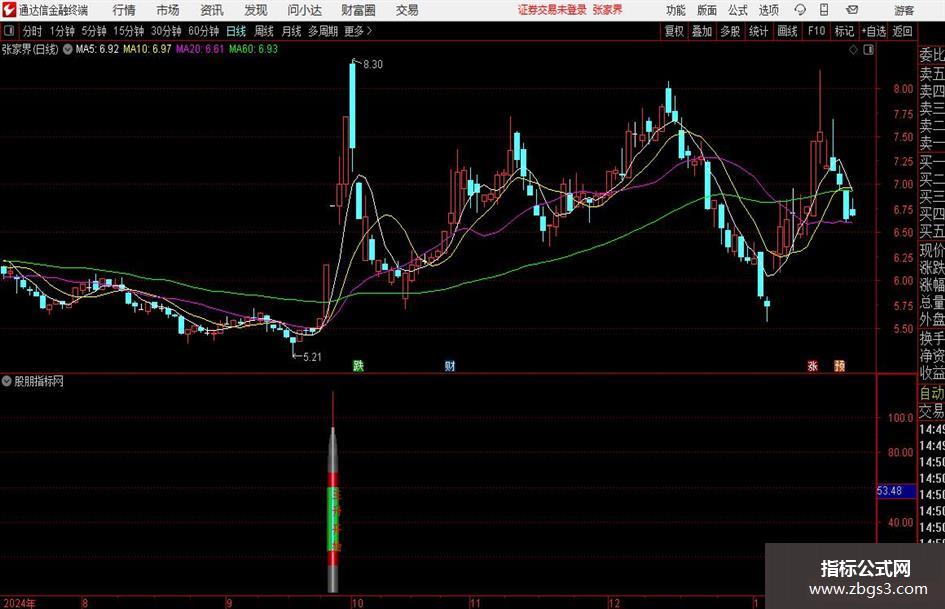The width and height of the screenshot is (945, 609).
Task: Click the diamond icon above chart right
Action: point(853,50)
